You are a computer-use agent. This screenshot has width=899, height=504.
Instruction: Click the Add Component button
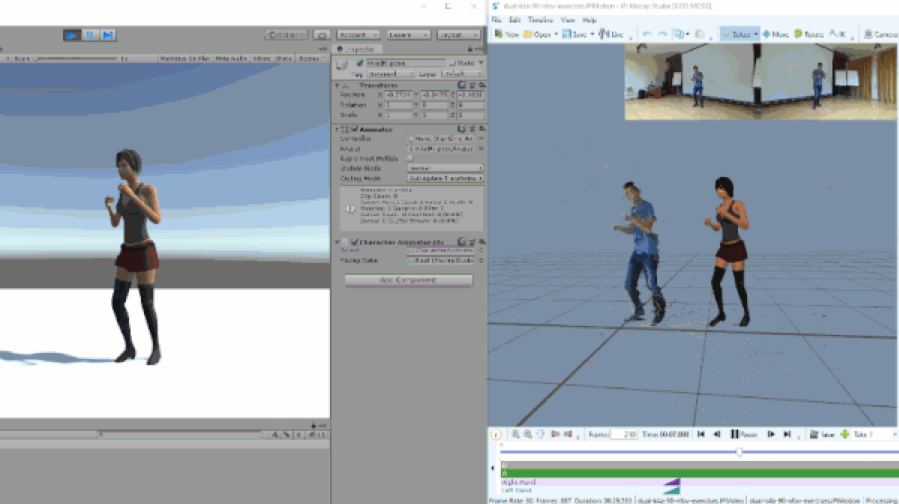(x=408, y=280)
